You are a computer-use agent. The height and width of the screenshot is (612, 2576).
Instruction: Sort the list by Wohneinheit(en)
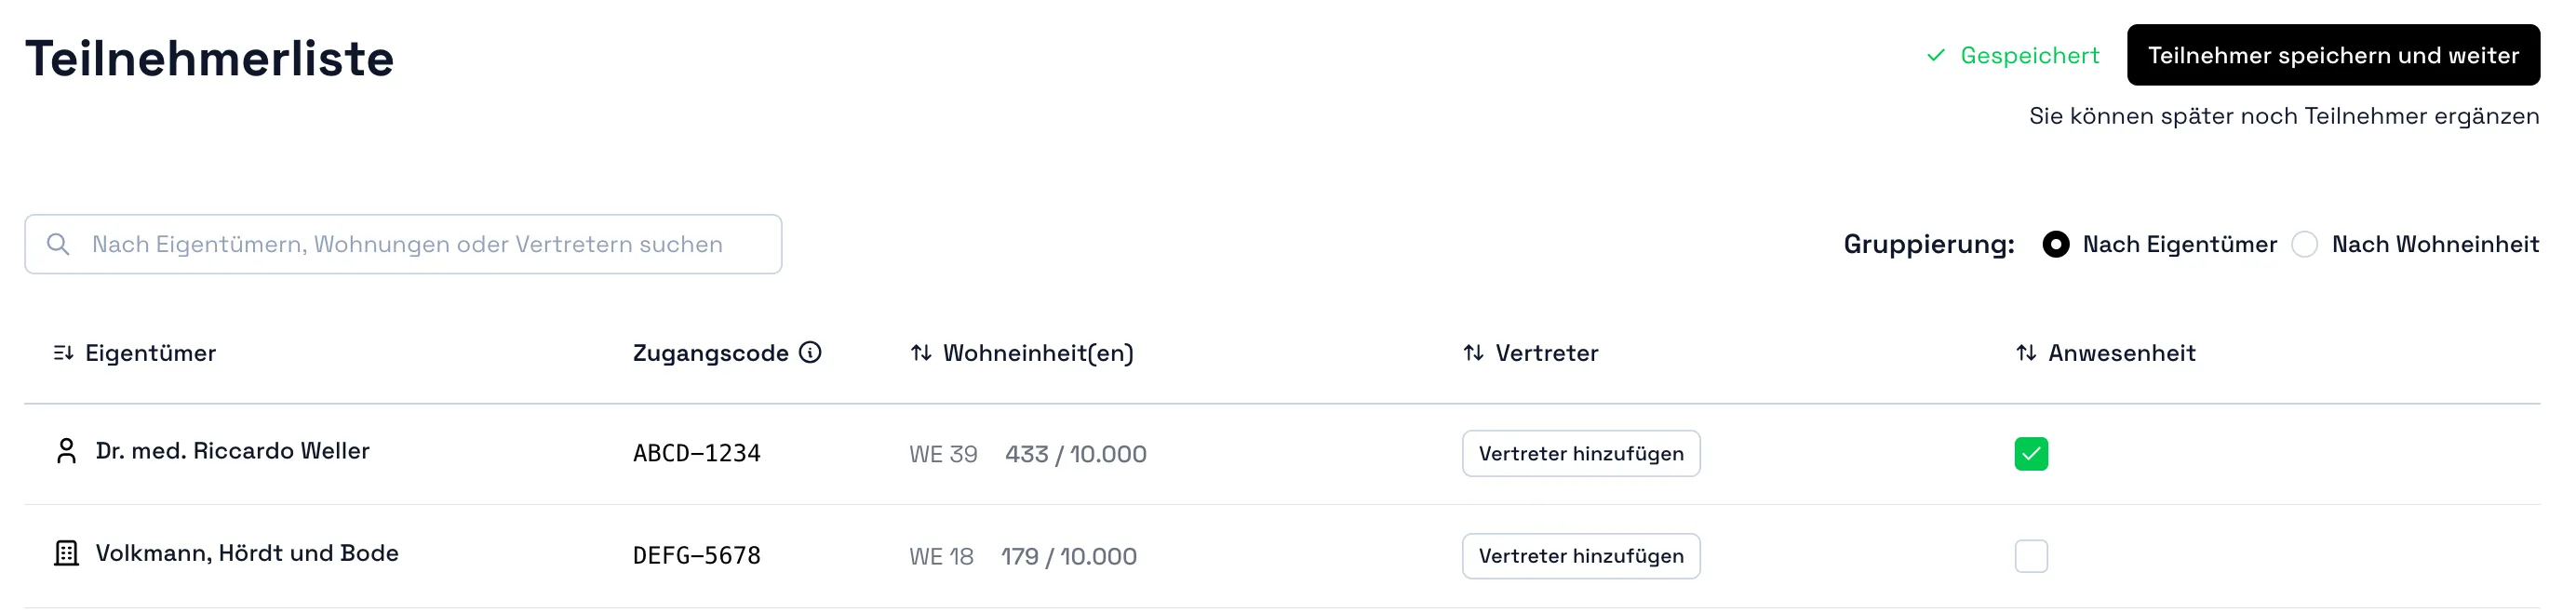921,352
